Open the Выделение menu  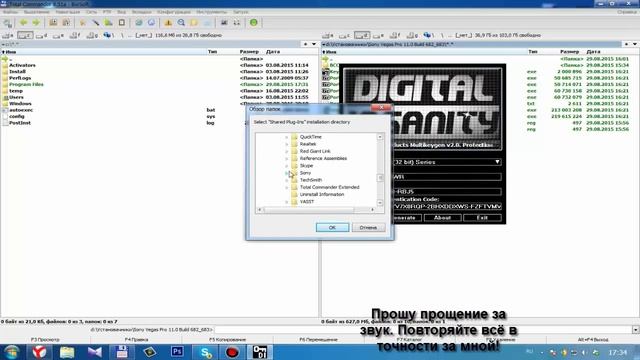[x=36, y=12]
